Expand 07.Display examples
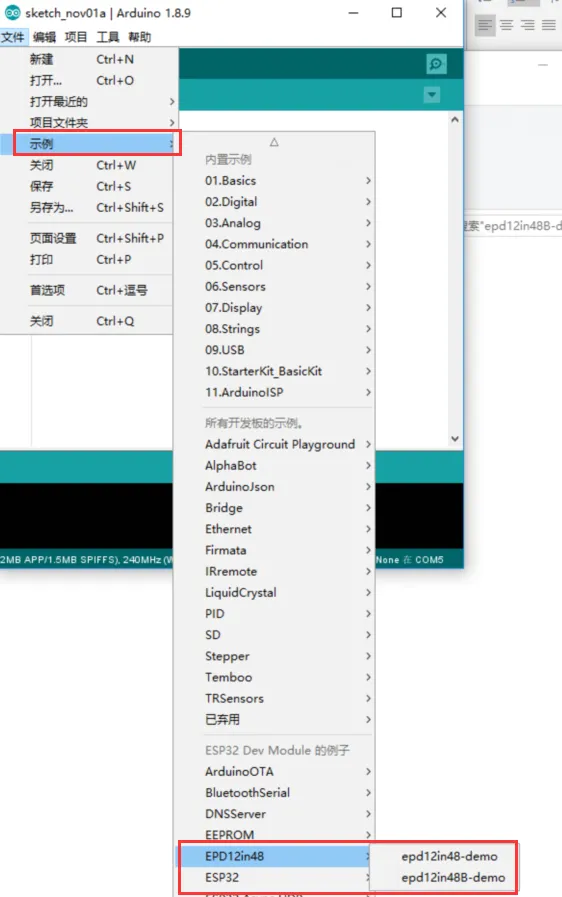This screenshot has height=897, width=562. 274,307
